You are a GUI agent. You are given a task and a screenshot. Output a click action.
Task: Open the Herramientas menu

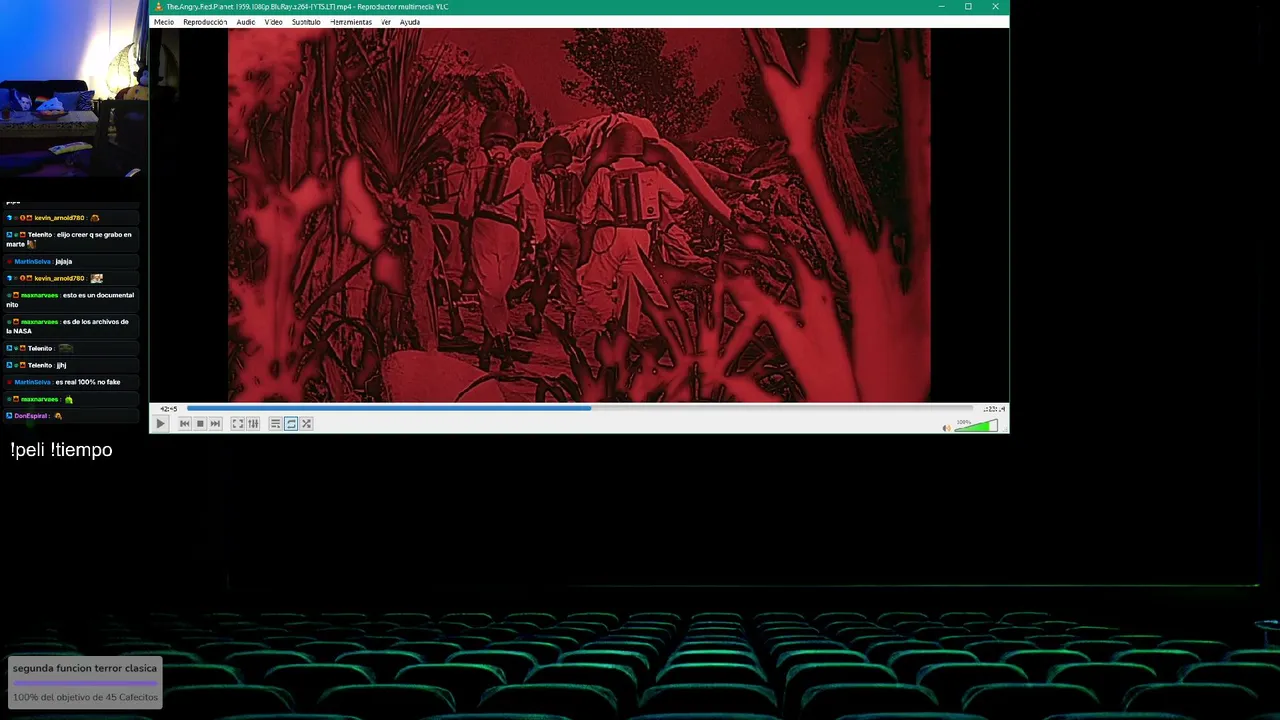tap(351, 22)
